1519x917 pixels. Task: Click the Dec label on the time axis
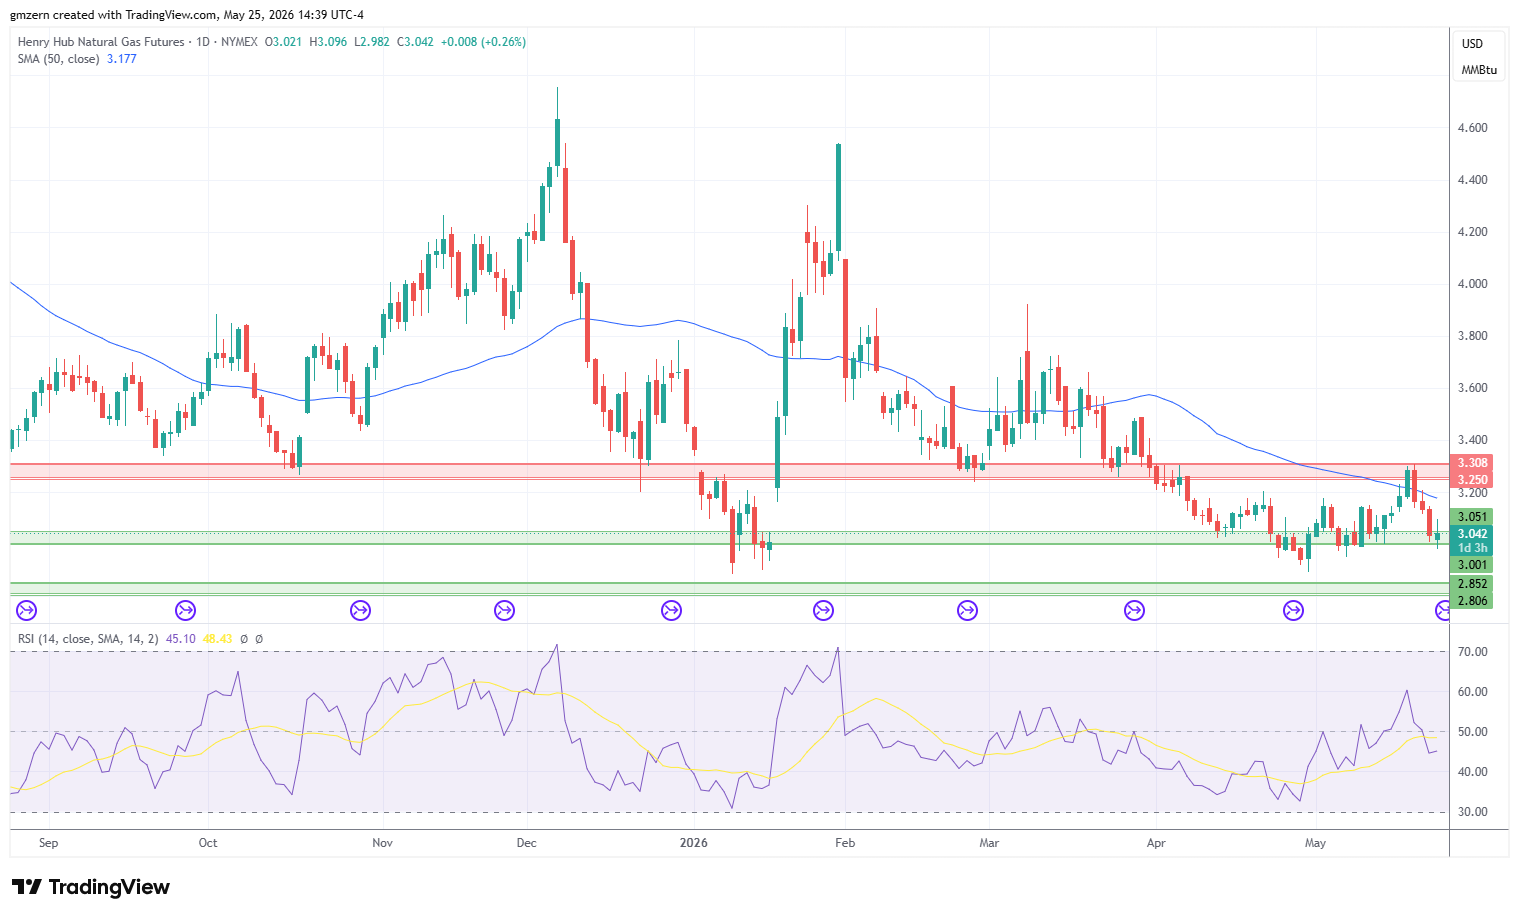point(526,843)
